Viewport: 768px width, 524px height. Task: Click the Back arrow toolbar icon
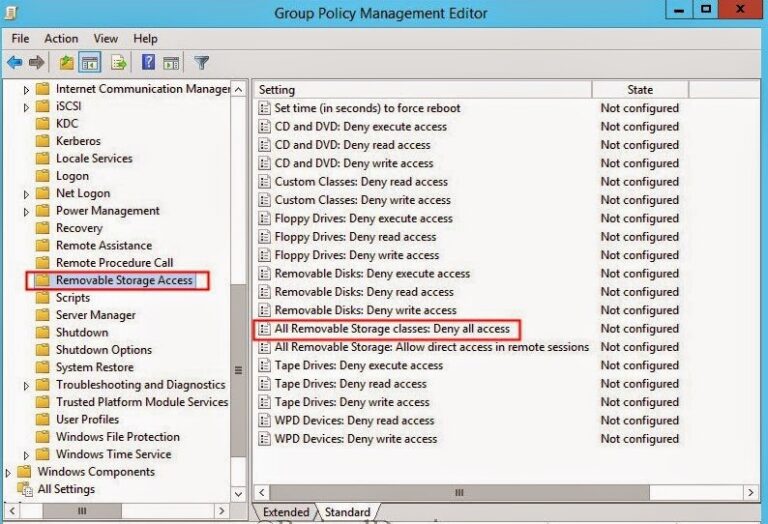pos(15,63)
